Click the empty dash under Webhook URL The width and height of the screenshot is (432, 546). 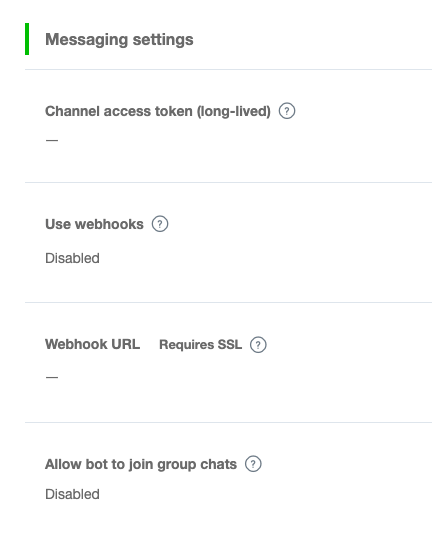52,377
